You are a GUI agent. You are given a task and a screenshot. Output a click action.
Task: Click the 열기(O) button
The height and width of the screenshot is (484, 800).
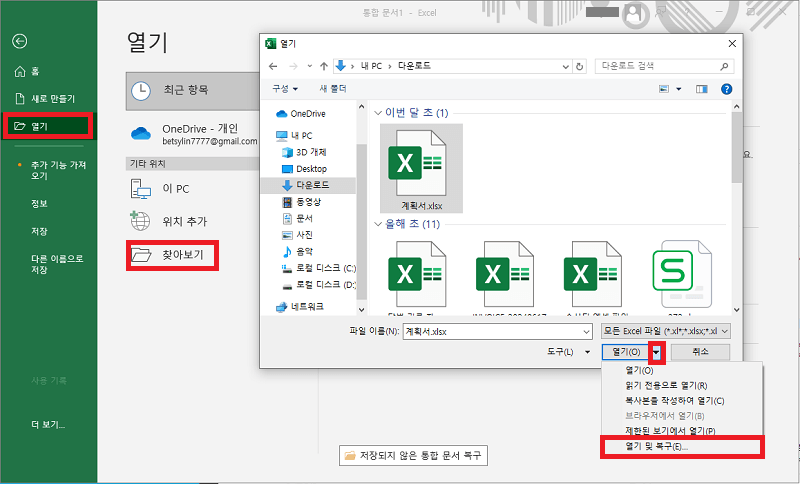pos(626,352)
